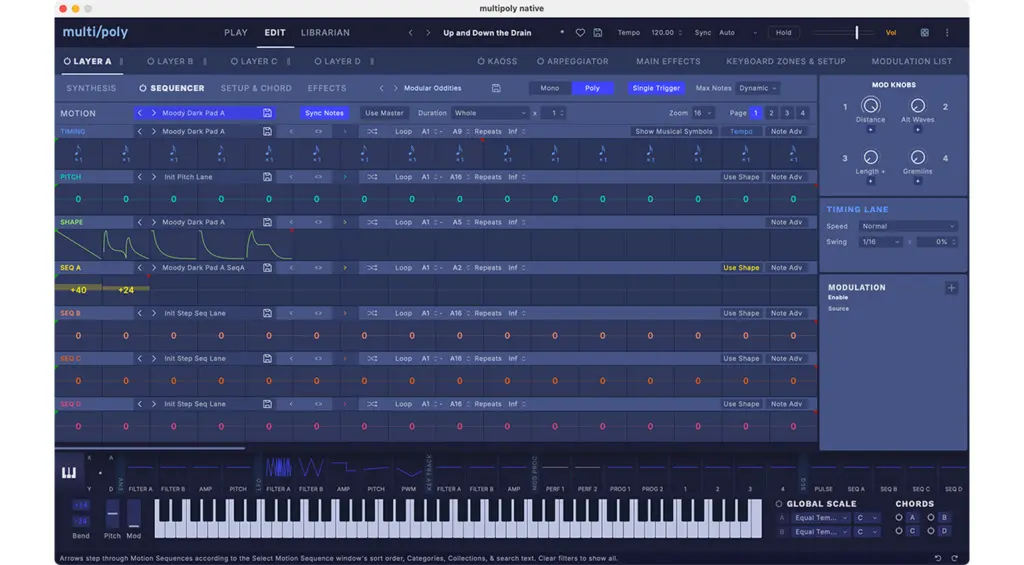This screenshot has width=1024, height=565.
Task: Open Global Scale B key C dropdown
Action: click(x=867, y=532)
